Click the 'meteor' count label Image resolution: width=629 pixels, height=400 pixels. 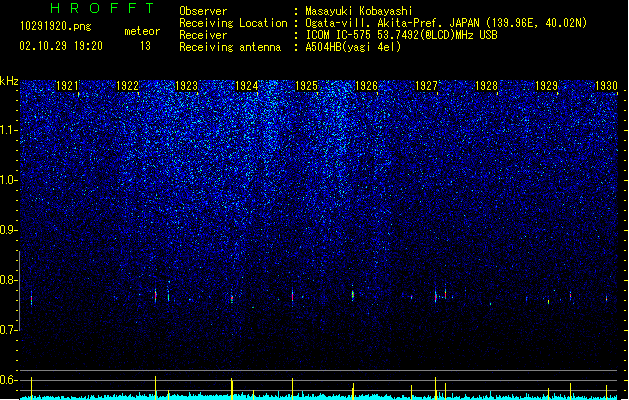[142, 31]
